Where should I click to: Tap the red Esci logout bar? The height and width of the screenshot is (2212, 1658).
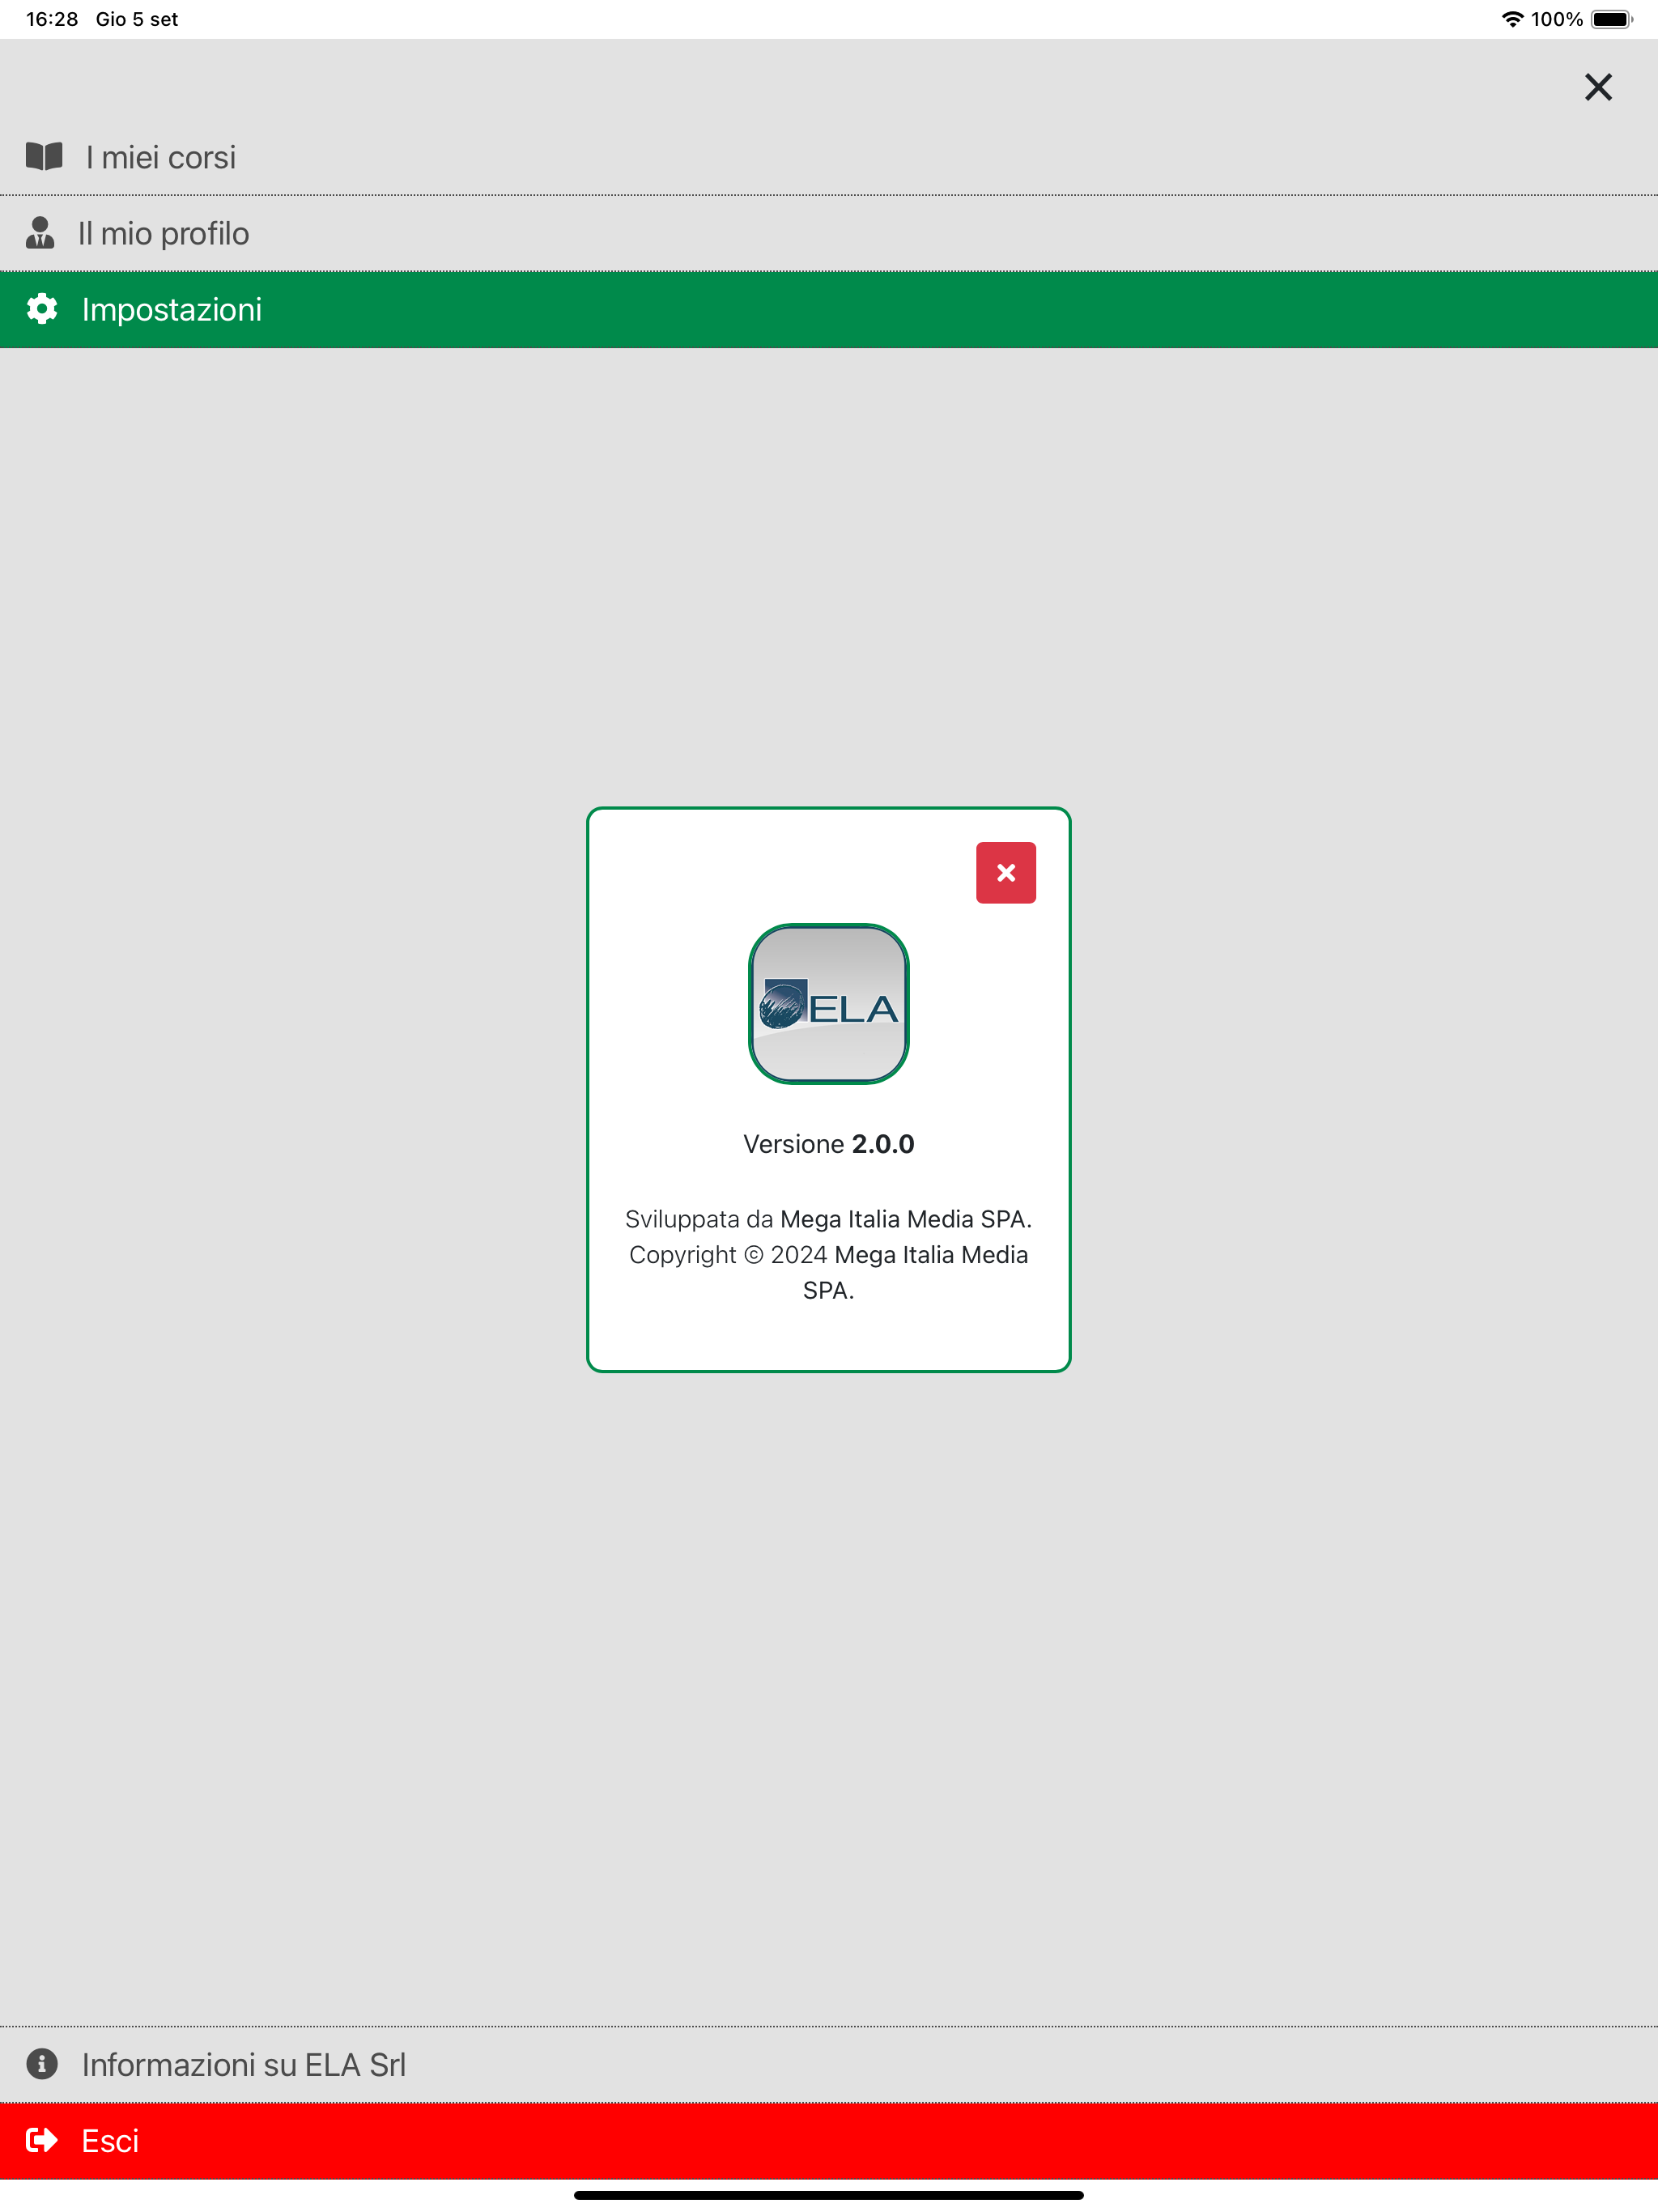click(x=829, y=2141)
